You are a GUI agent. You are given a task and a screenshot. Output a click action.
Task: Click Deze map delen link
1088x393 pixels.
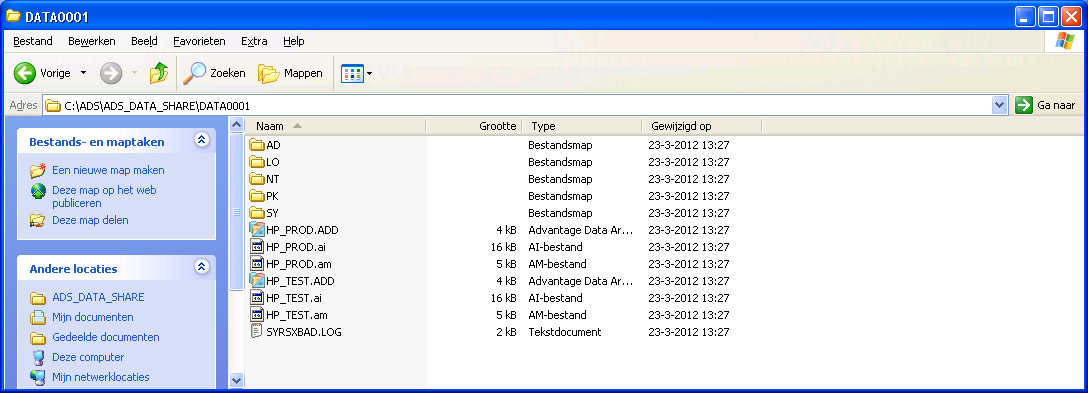point(90,220)
